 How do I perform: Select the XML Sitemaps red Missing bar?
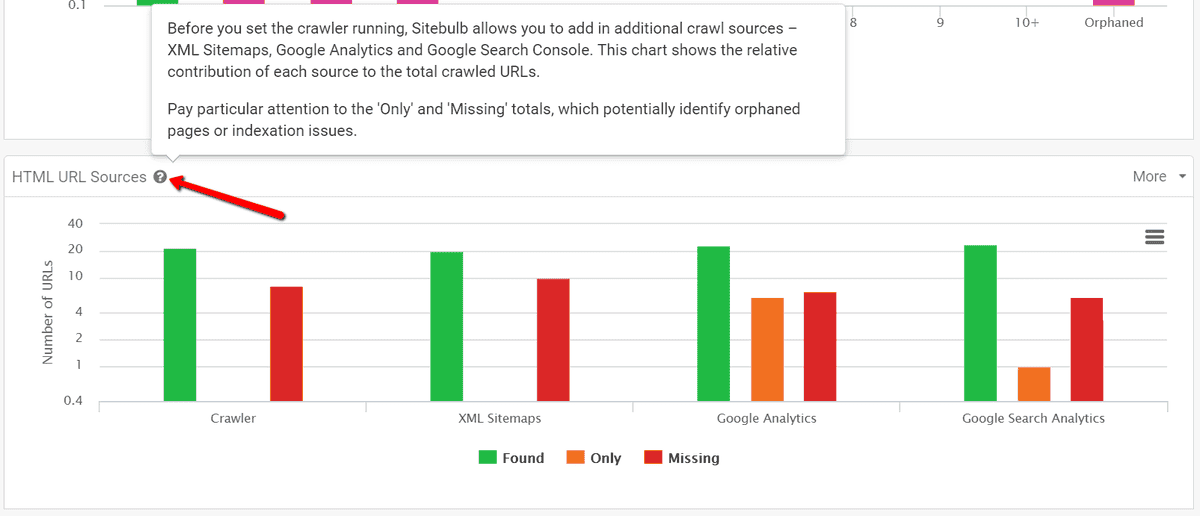click(553, 340)
